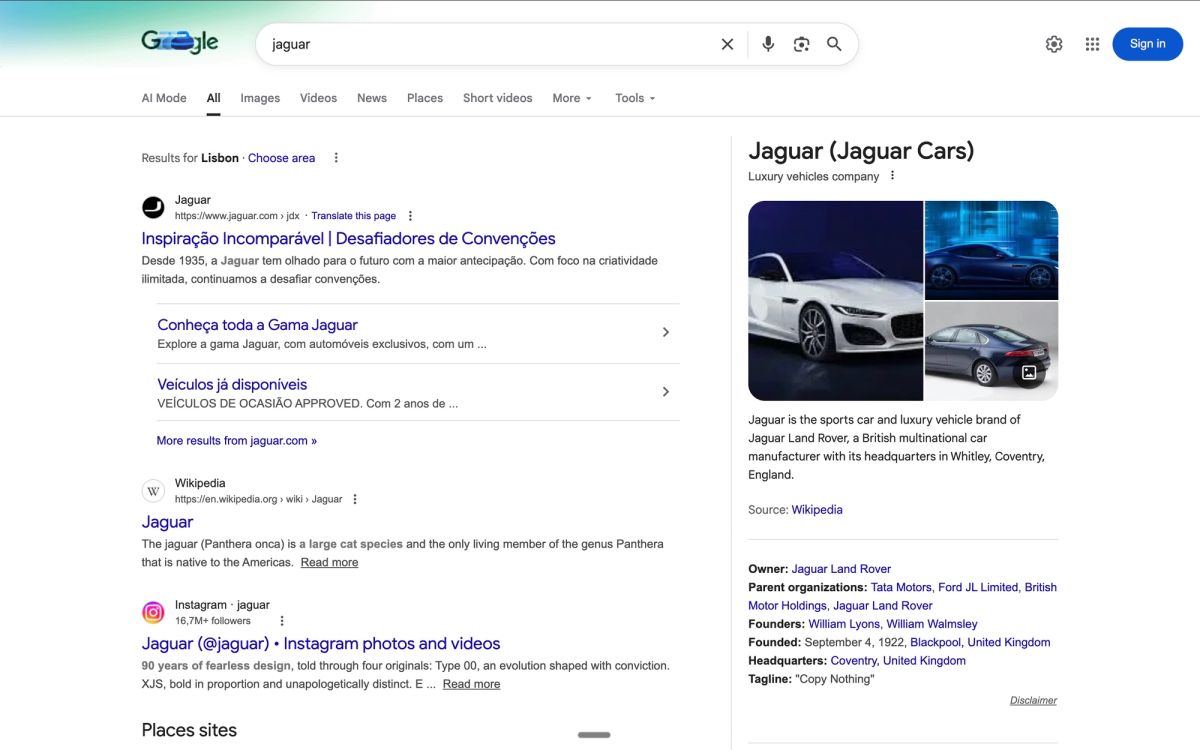The height and width of the screenshot is (750, 1200).
Task: Open three-dot menu next to Luxury vehicles company
Action: pyautogui.click(x=893, y=176)
